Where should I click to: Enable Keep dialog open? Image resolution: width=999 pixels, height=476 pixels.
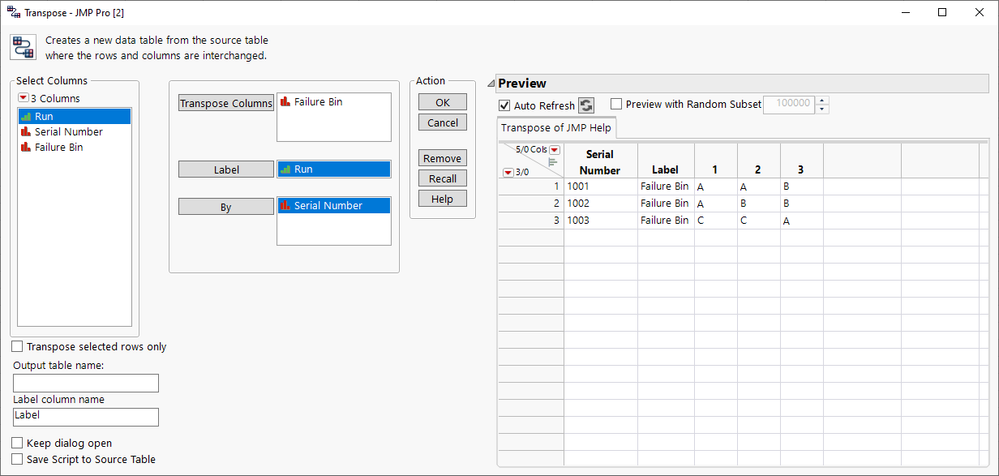point(17,443)
